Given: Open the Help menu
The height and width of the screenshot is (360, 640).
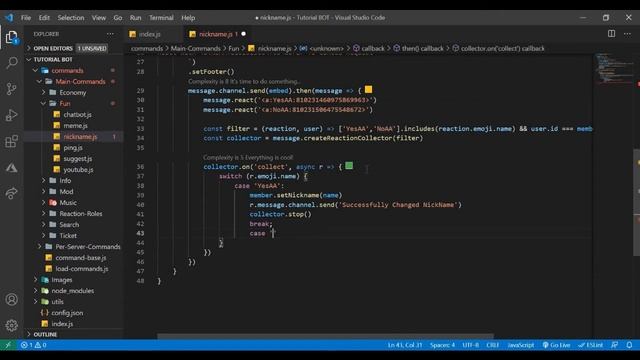Looking at the screenshot, I should (x=188, y=18).
